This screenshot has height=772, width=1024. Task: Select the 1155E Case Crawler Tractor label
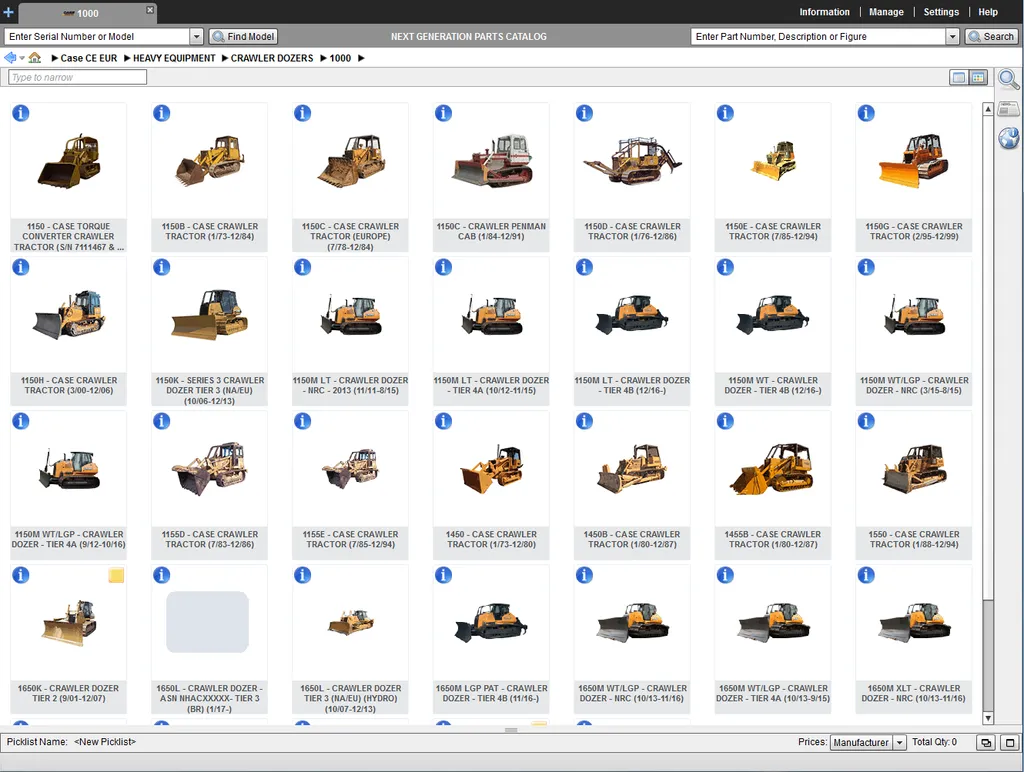pyautogui.click(x=351, y=539)
